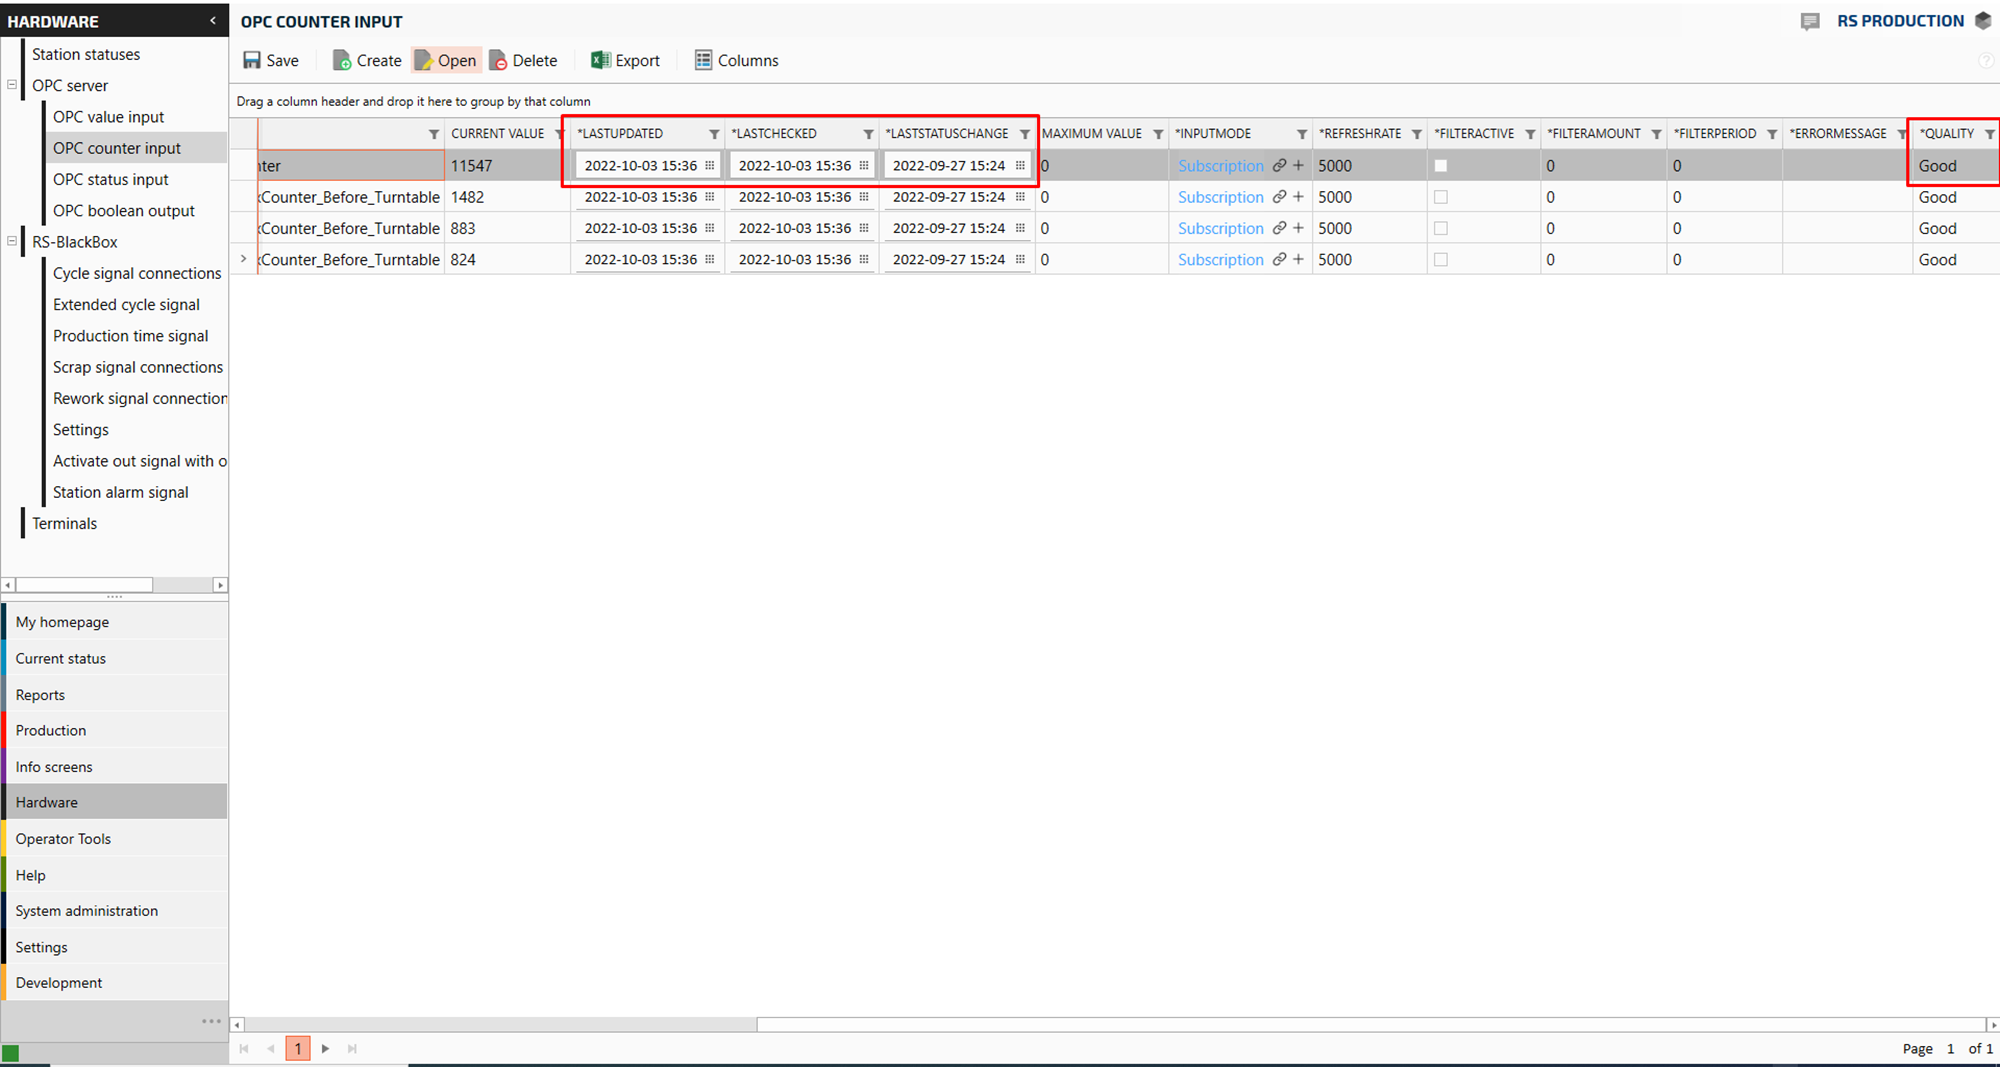Click the Create new item icon

342,61
